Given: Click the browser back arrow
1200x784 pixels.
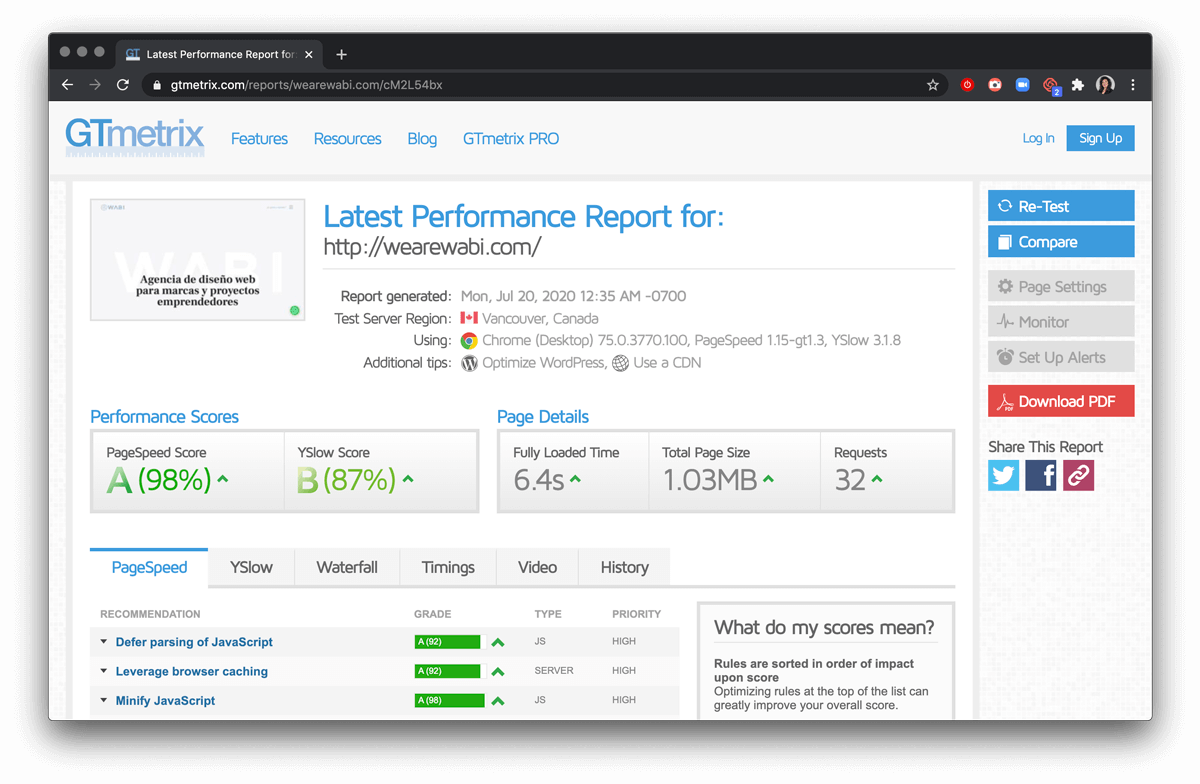Looking at the screenshot, I should 67,85.
